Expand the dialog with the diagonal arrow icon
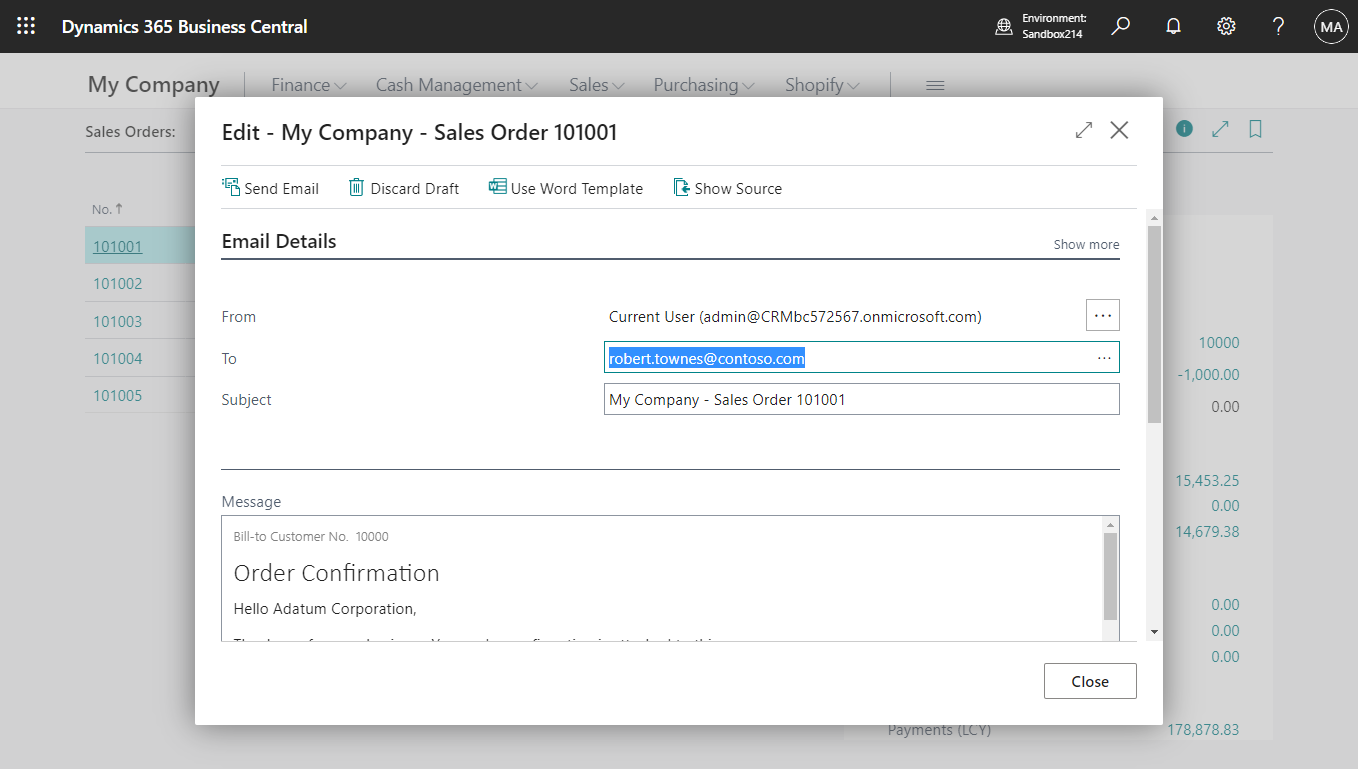This screenshot has height=769, width=1358. pos(1084,130)
